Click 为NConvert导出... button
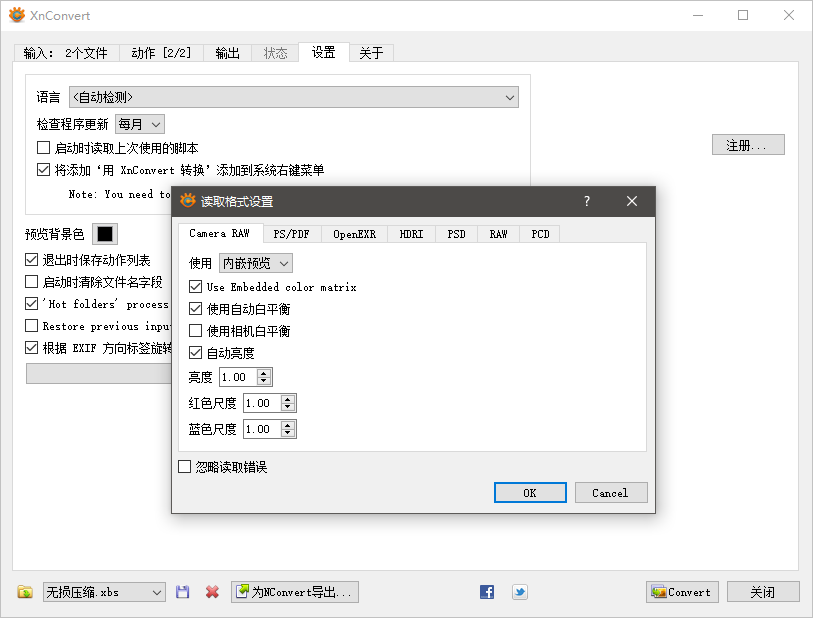Viewport: 813px width, 618px height. (295, 592)
